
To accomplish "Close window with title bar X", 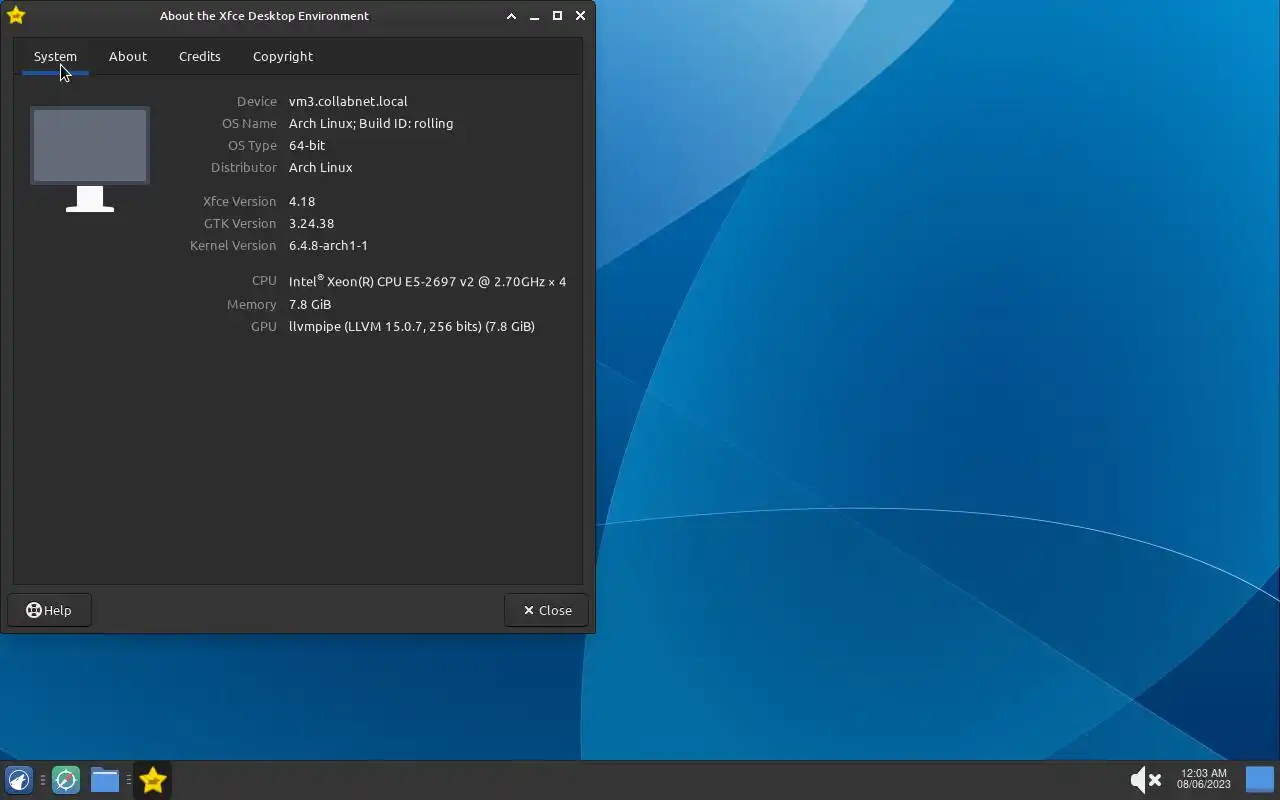I will [x=580, y=16].
